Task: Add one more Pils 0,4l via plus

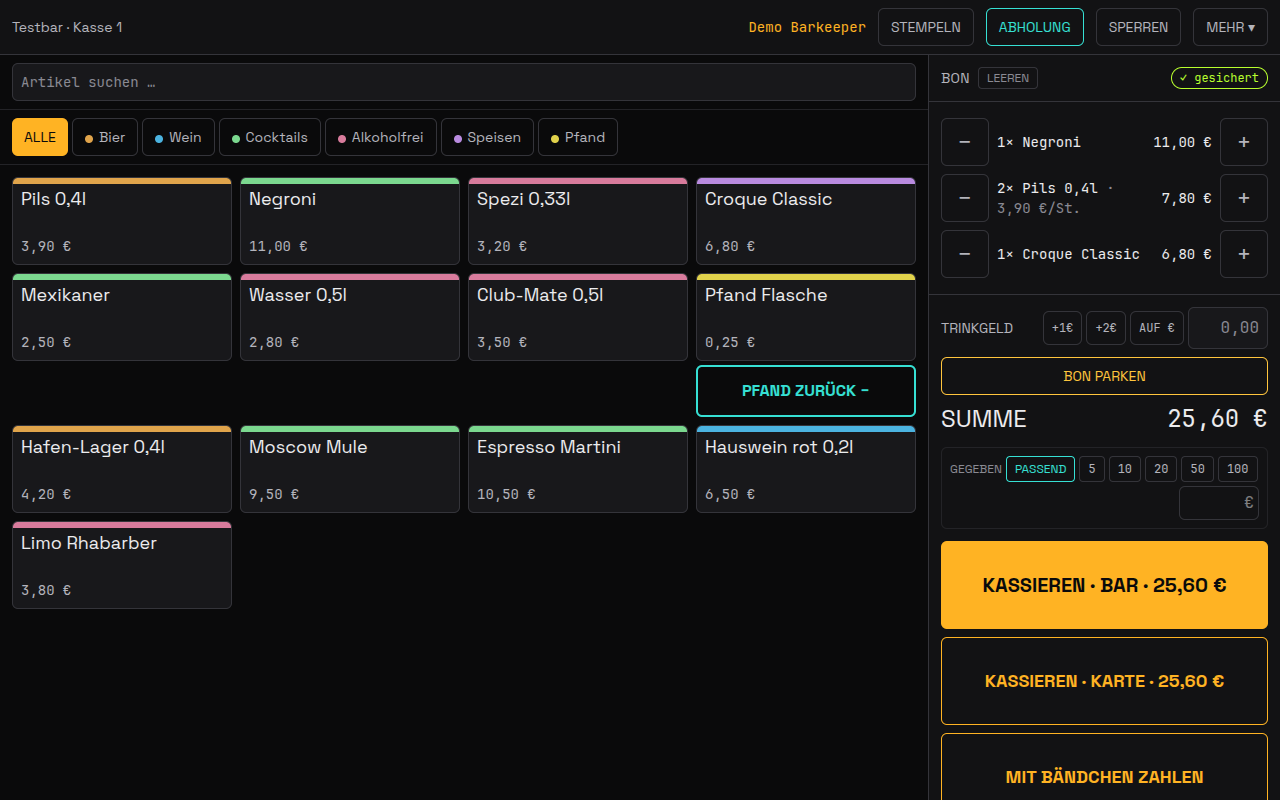Action: (x=1244, y=198)
